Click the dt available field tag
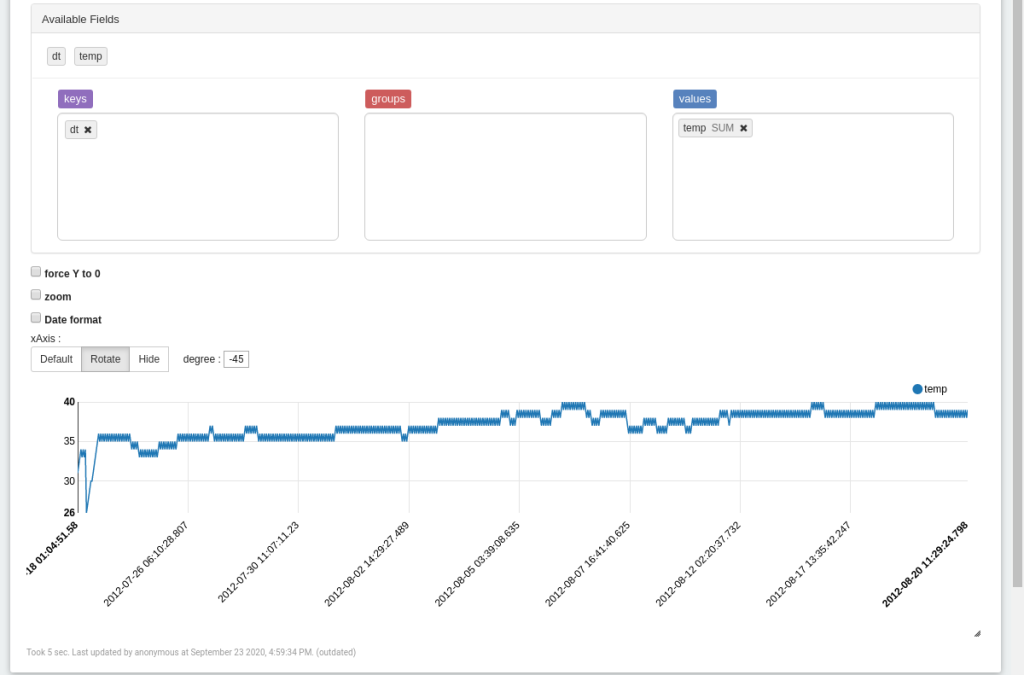1024x675 pixels. click(56, 56)
